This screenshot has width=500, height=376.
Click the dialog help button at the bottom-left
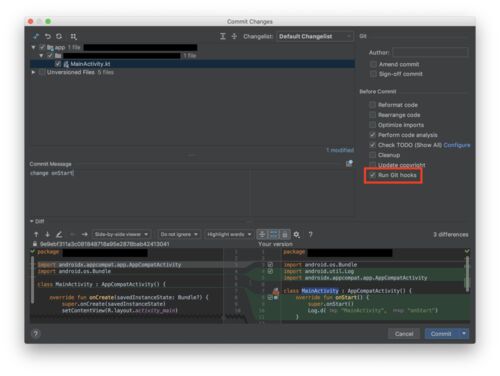point(36,333)
